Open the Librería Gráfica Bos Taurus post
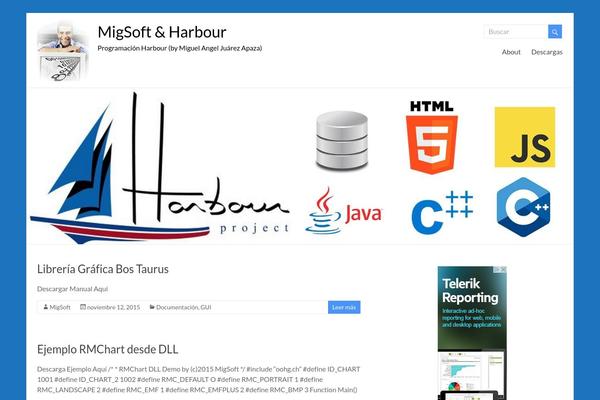The height and width of the screenshot is (400, 600). 103,269
